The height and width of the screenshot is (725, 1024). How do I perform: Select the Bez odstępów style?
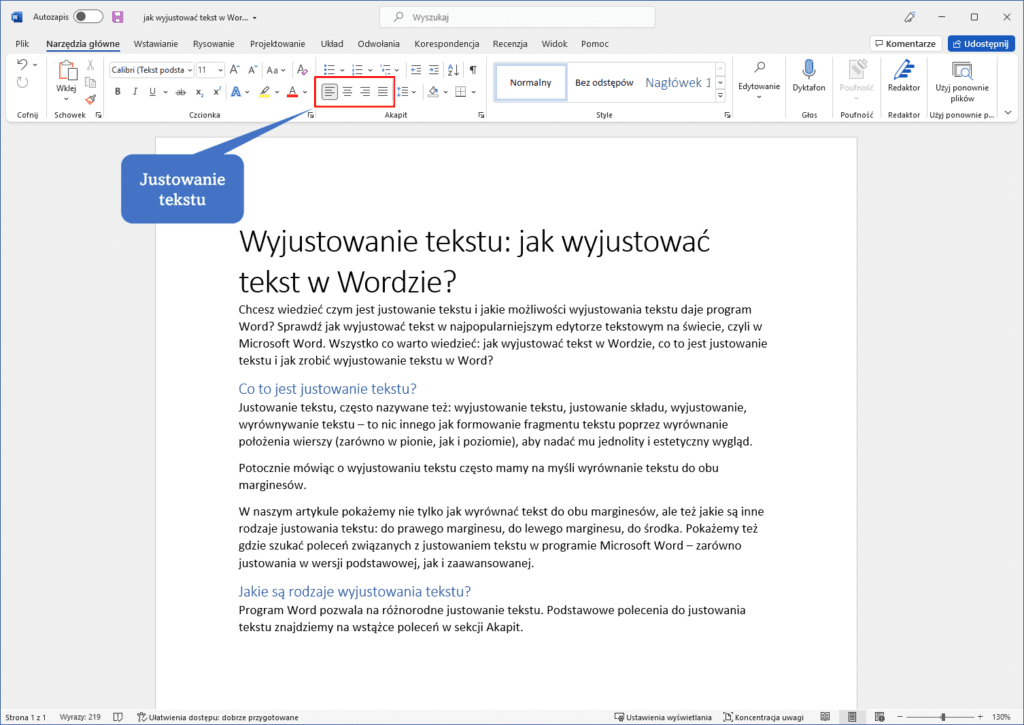pos(604,82)
